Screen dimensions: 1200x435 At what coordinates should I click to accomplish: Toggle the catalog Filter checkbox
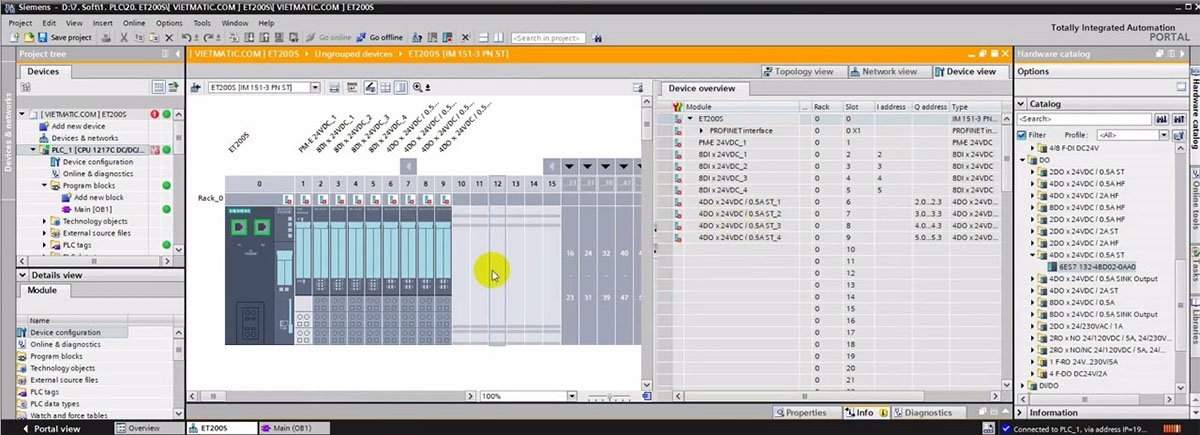click(1022, 134)
